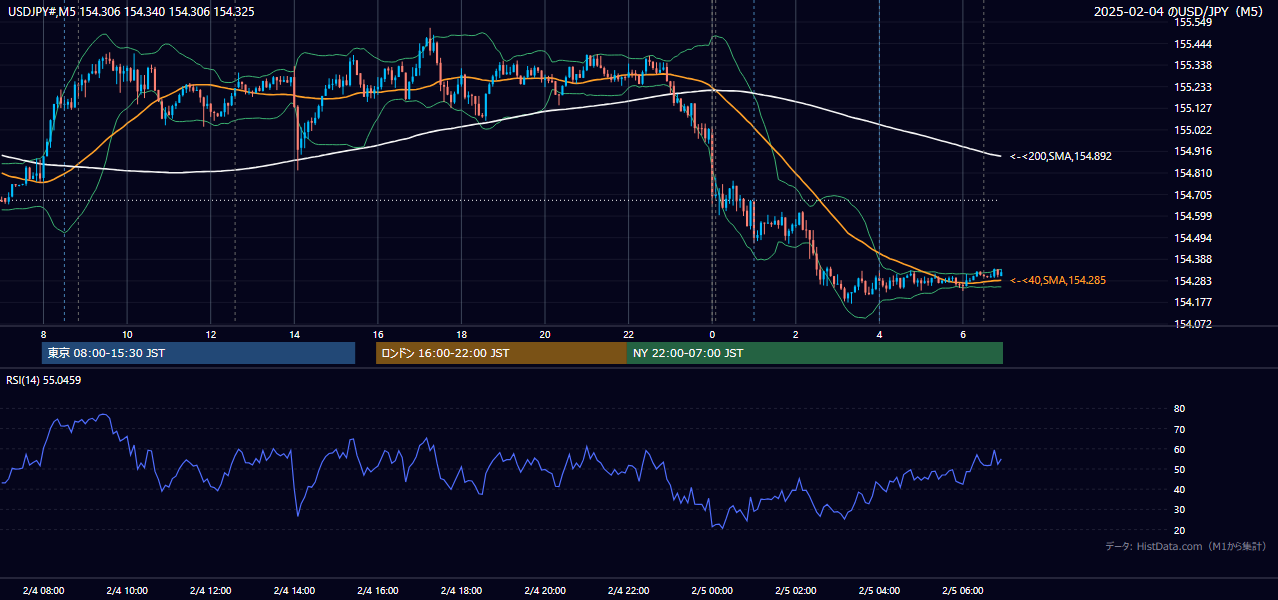Click hour label 20 under the price chart

544,334
